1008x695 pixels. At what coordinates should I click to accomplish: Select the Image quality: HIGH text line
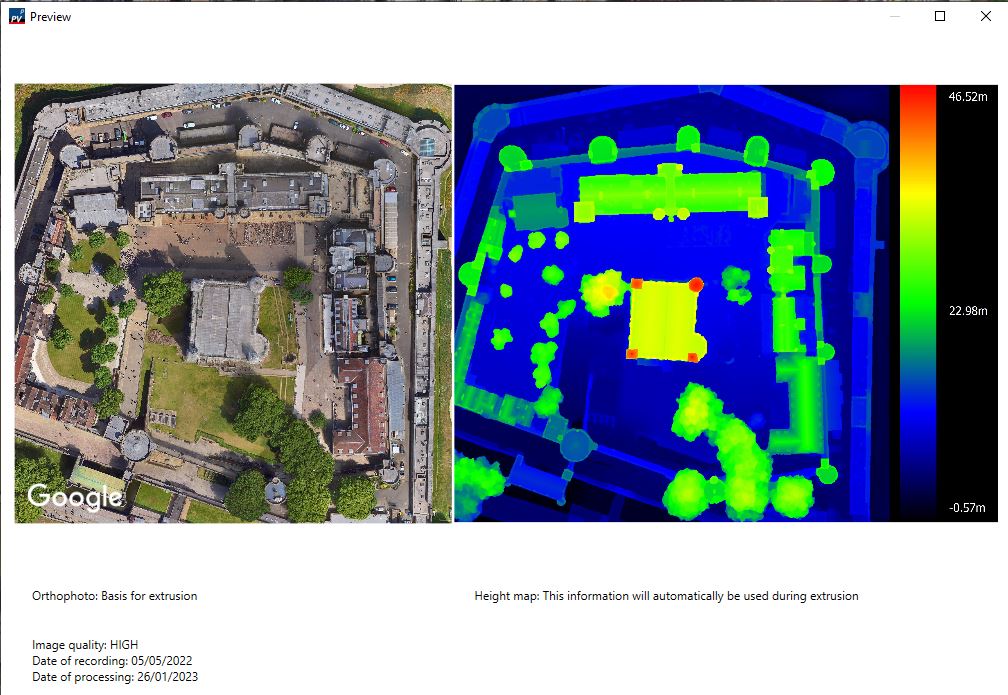pos(85,645)
